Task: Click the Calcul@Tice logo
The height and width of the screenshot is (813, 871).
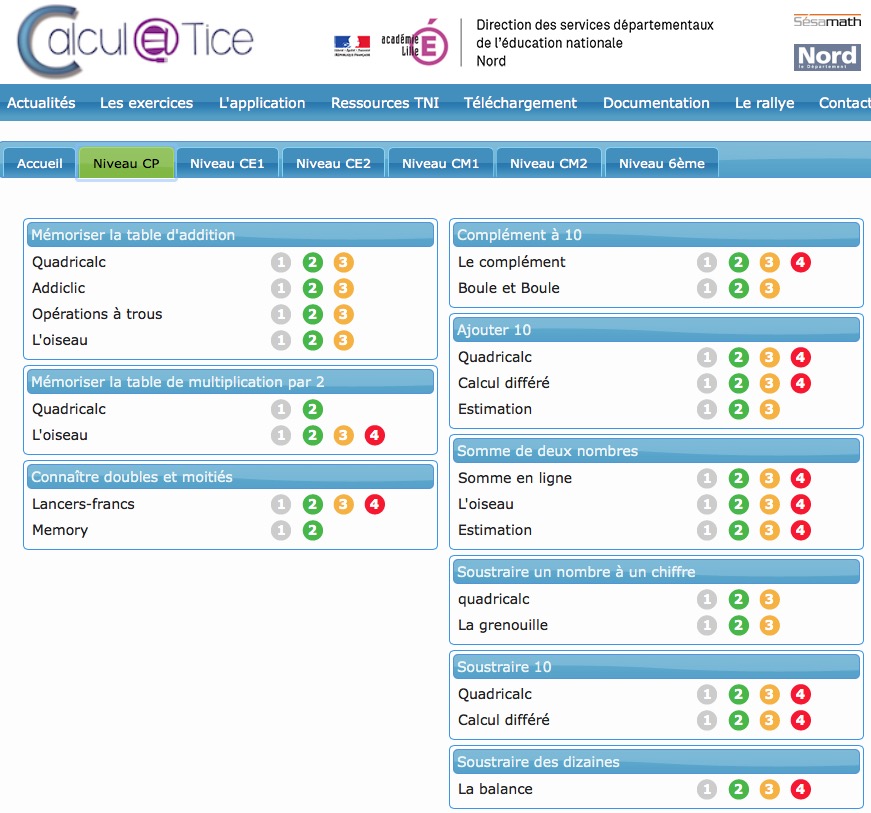Action: click(x=136, y=41)
